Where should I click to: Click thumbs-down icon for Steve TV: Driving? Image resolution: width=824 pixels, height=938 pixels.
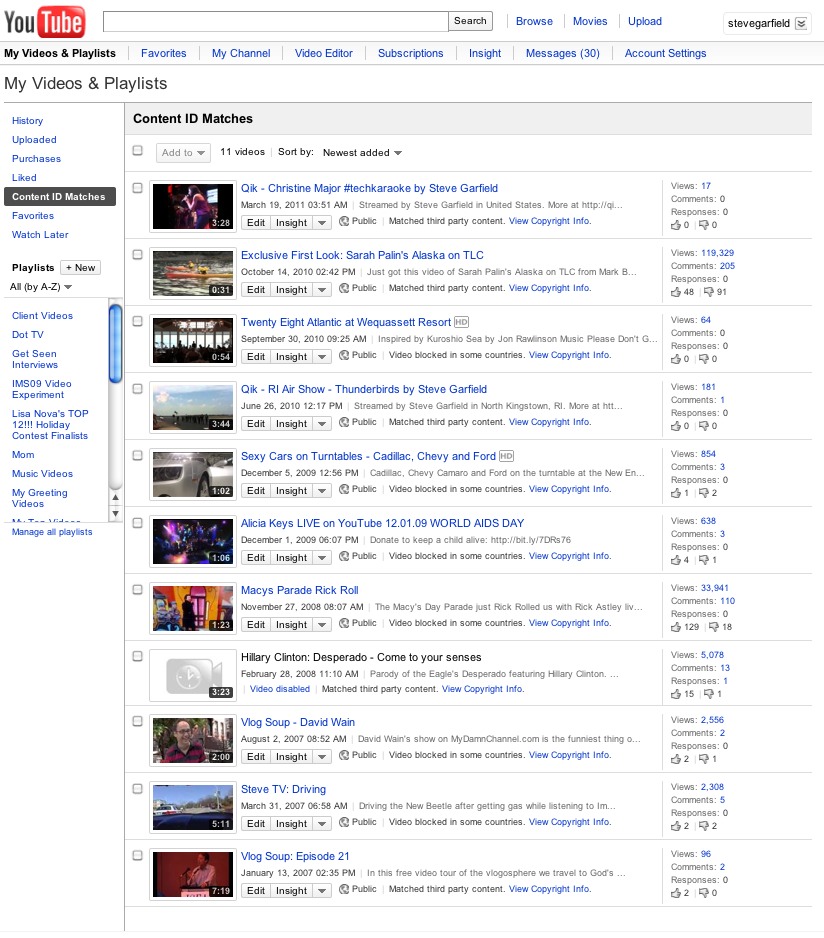[704, 826]
